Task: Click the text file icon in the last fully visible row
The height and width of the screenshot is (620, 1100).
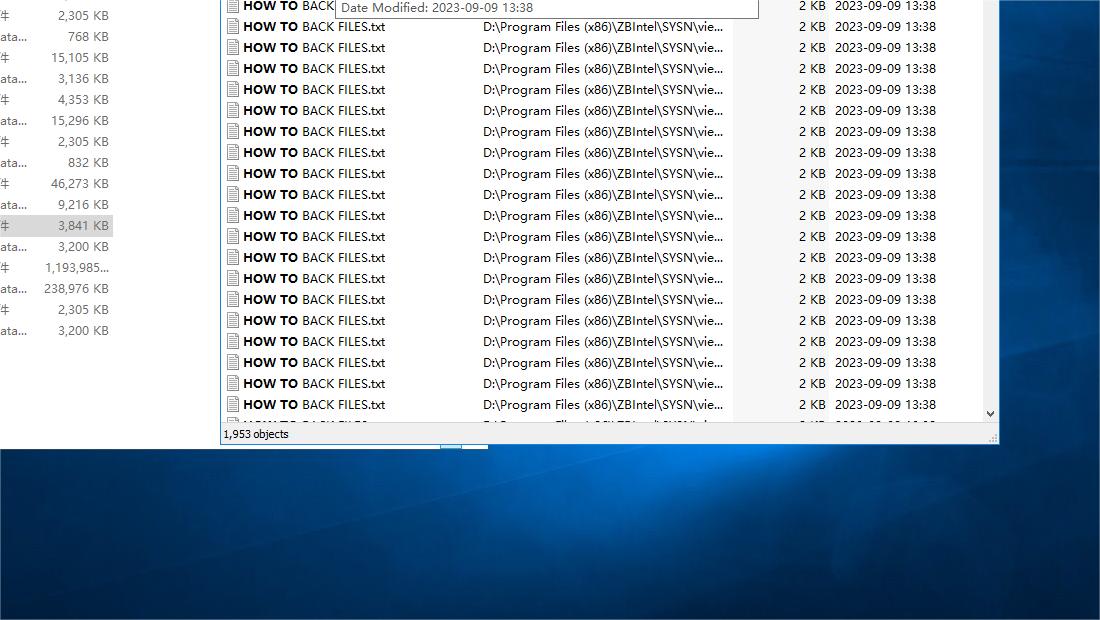Action: pos(233,405)
